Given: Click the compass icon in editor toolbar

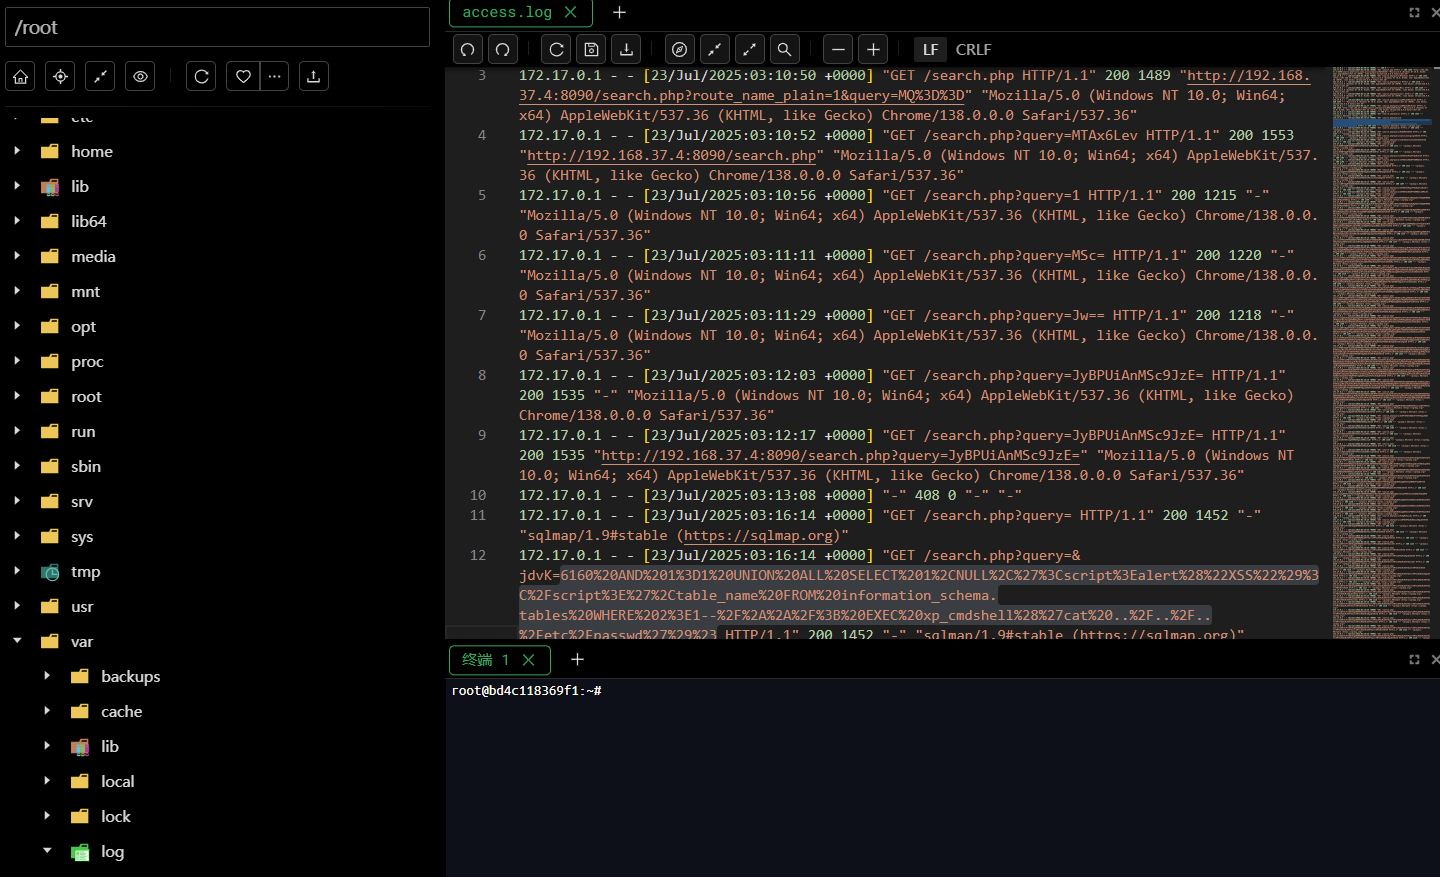Looking at the screenshot, I should [x=679, y=49].
